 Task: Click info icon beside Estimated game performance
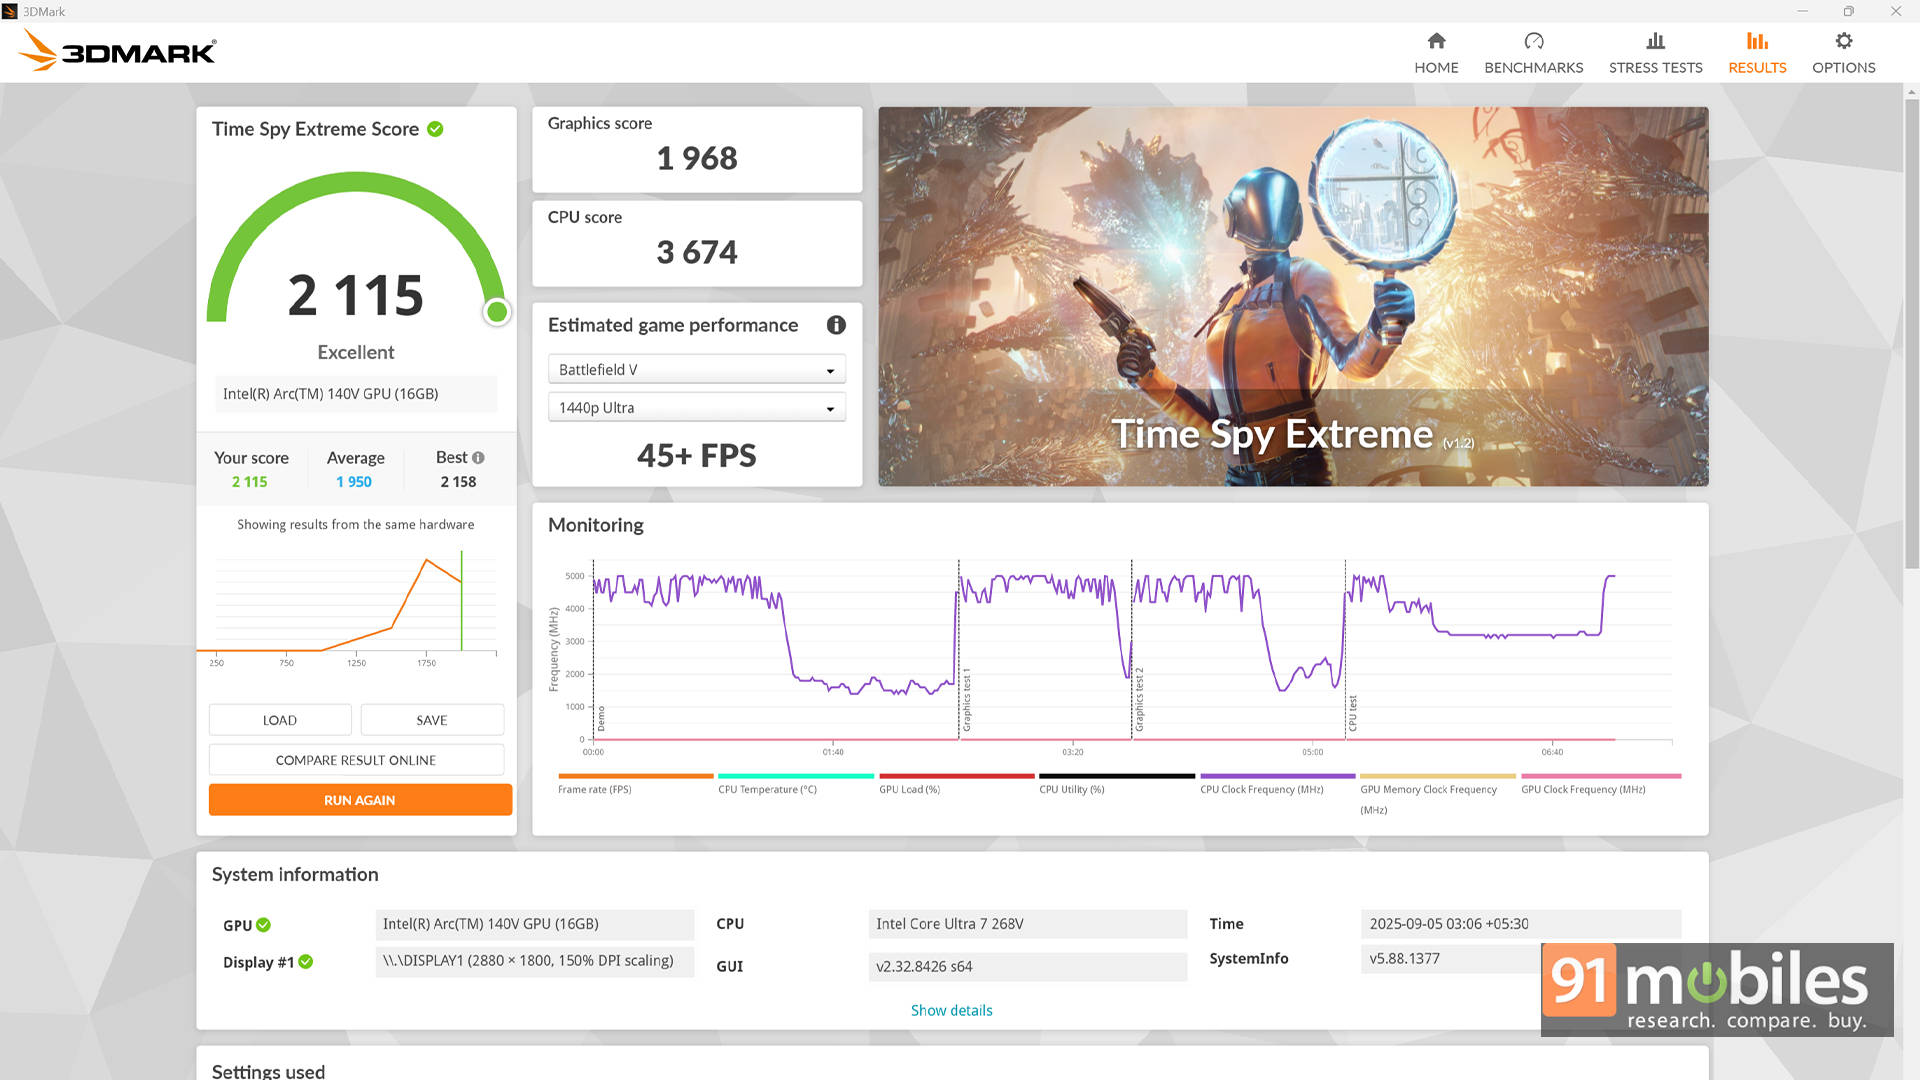click(836, 325)
